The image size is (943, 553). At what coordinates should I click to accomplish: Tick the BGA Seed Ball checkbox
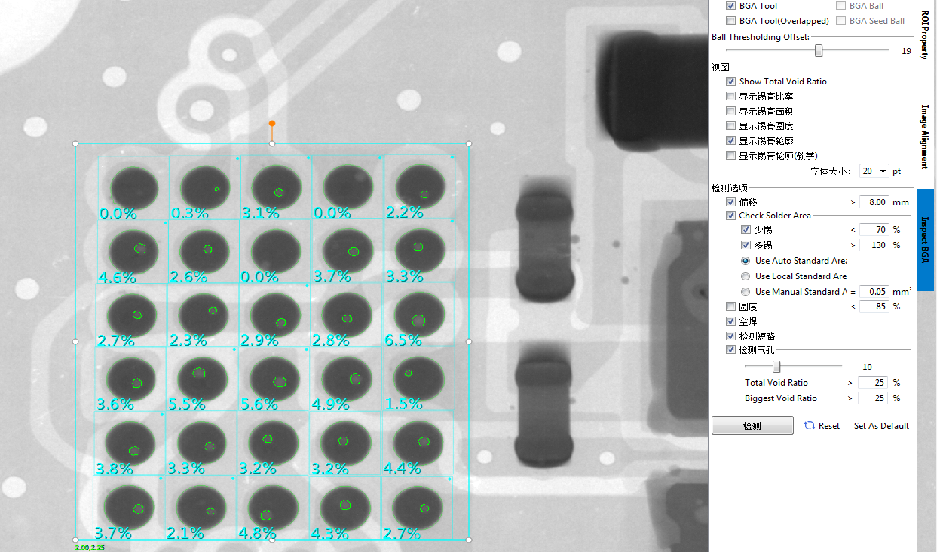click(841, 20)
